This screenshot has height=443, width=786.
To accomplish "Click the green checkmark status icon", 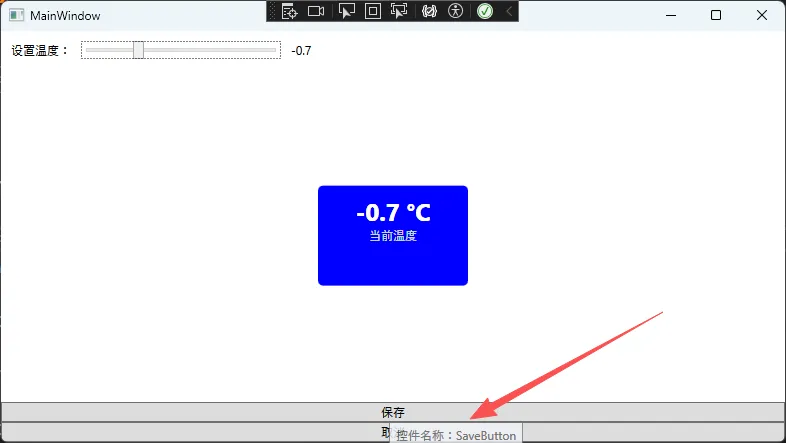I will click(485, 11).
